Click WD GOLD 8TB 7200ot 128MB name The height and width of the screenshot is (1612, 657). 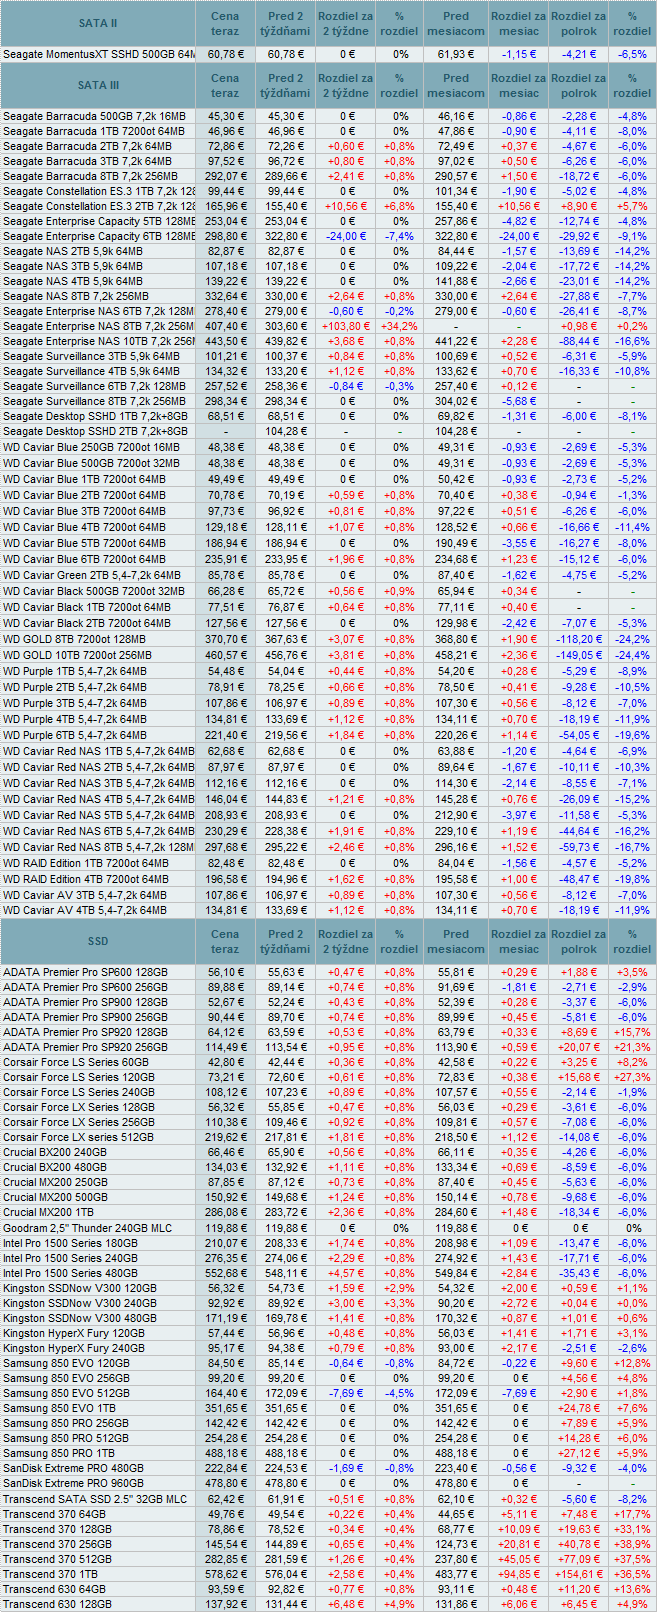click(x=74, y=639)
